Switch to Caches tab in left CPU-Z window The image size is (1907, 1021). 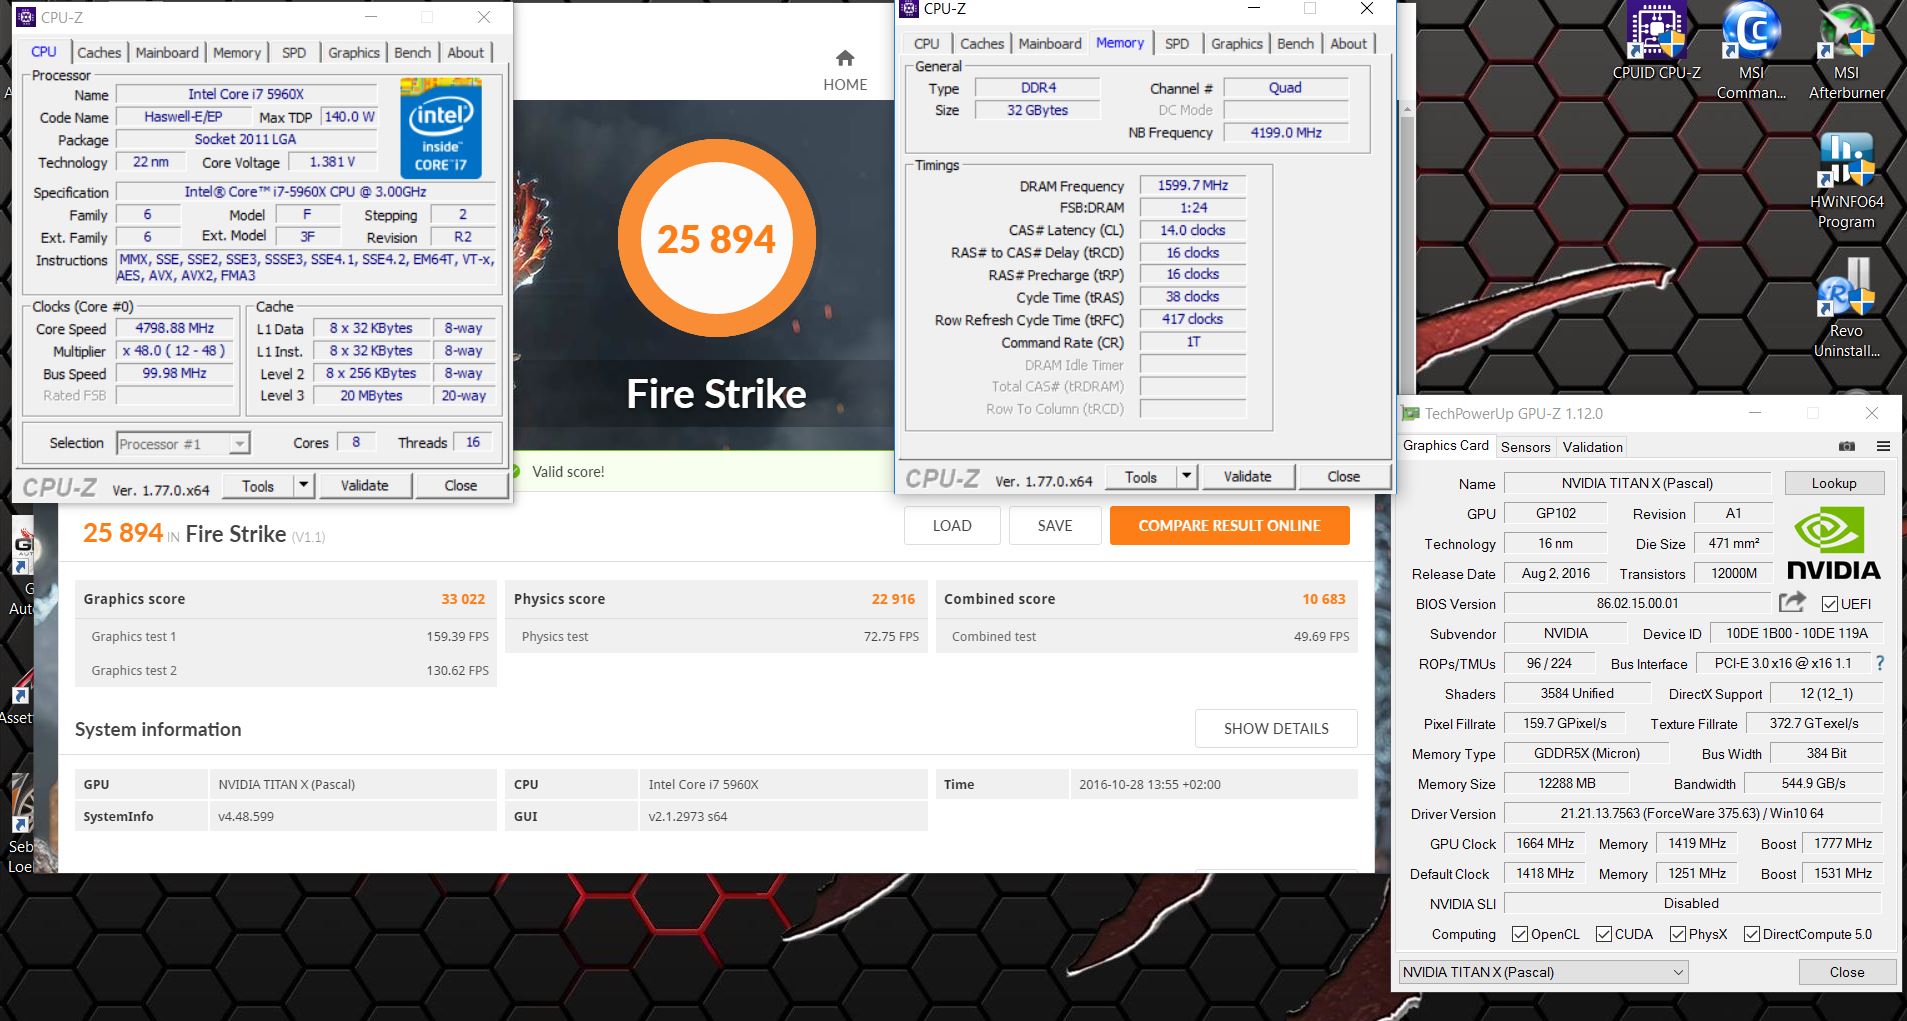tap(99, 52)
